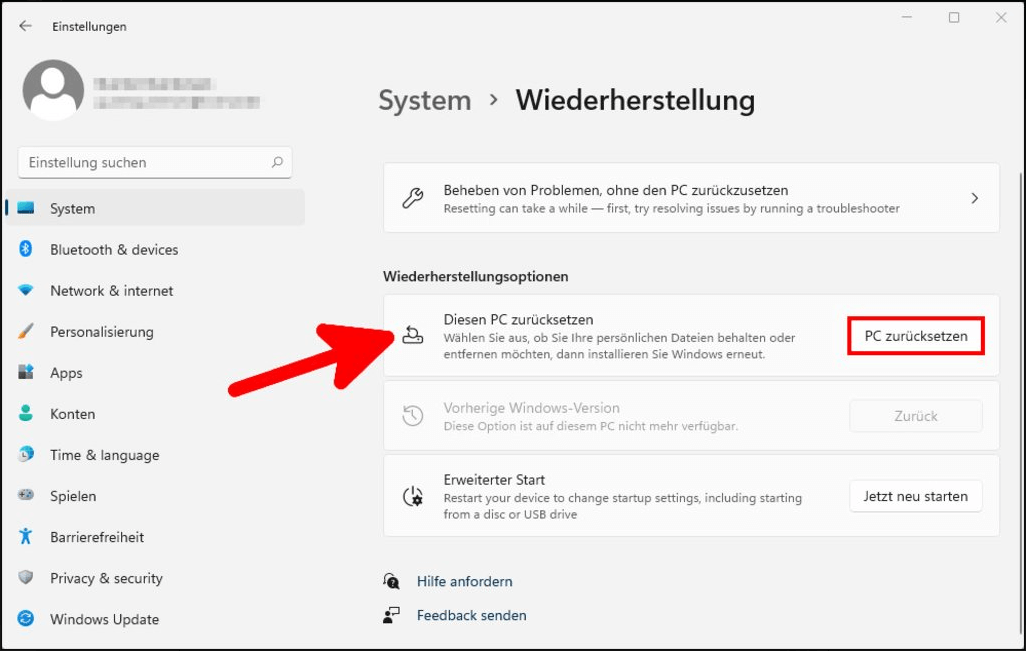Open Apps settings page
The width and height of the screenshot is (1026, 651).
(x=155, y=373)
